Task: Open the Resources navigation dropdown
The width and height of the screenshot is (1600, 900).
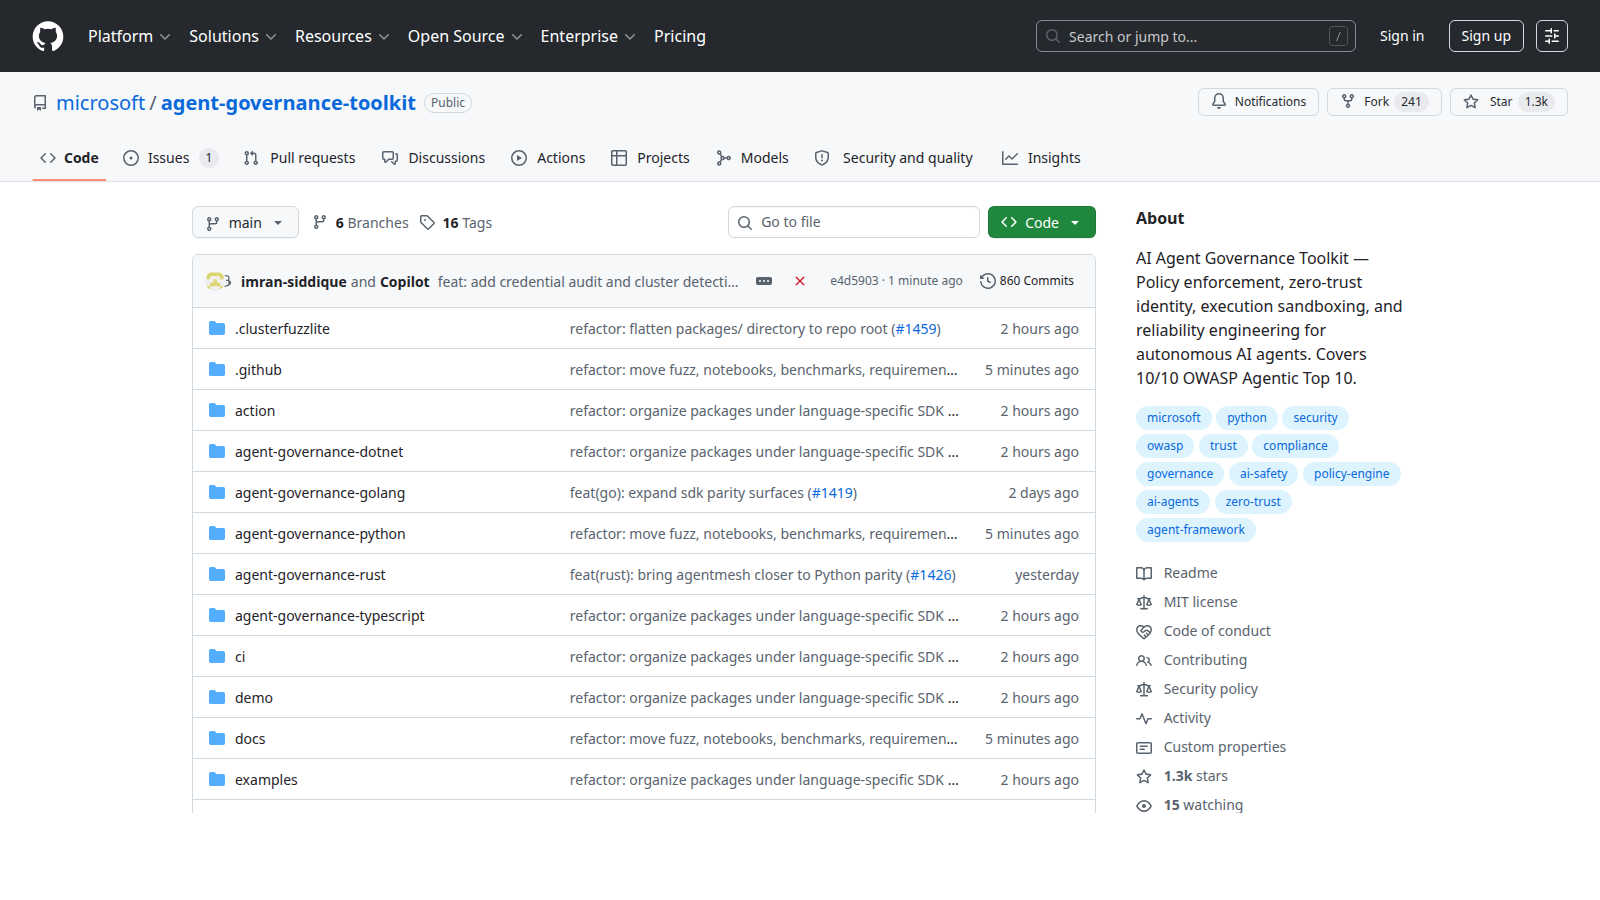Action: (x=342, y=36)
